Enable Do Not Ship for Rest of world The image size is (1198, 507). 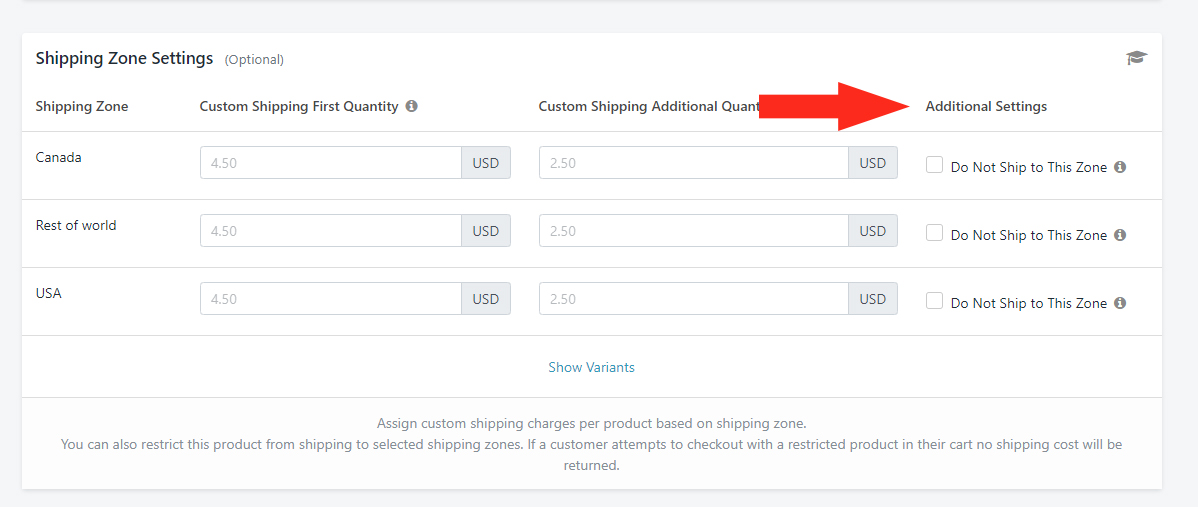pos(934,233)
